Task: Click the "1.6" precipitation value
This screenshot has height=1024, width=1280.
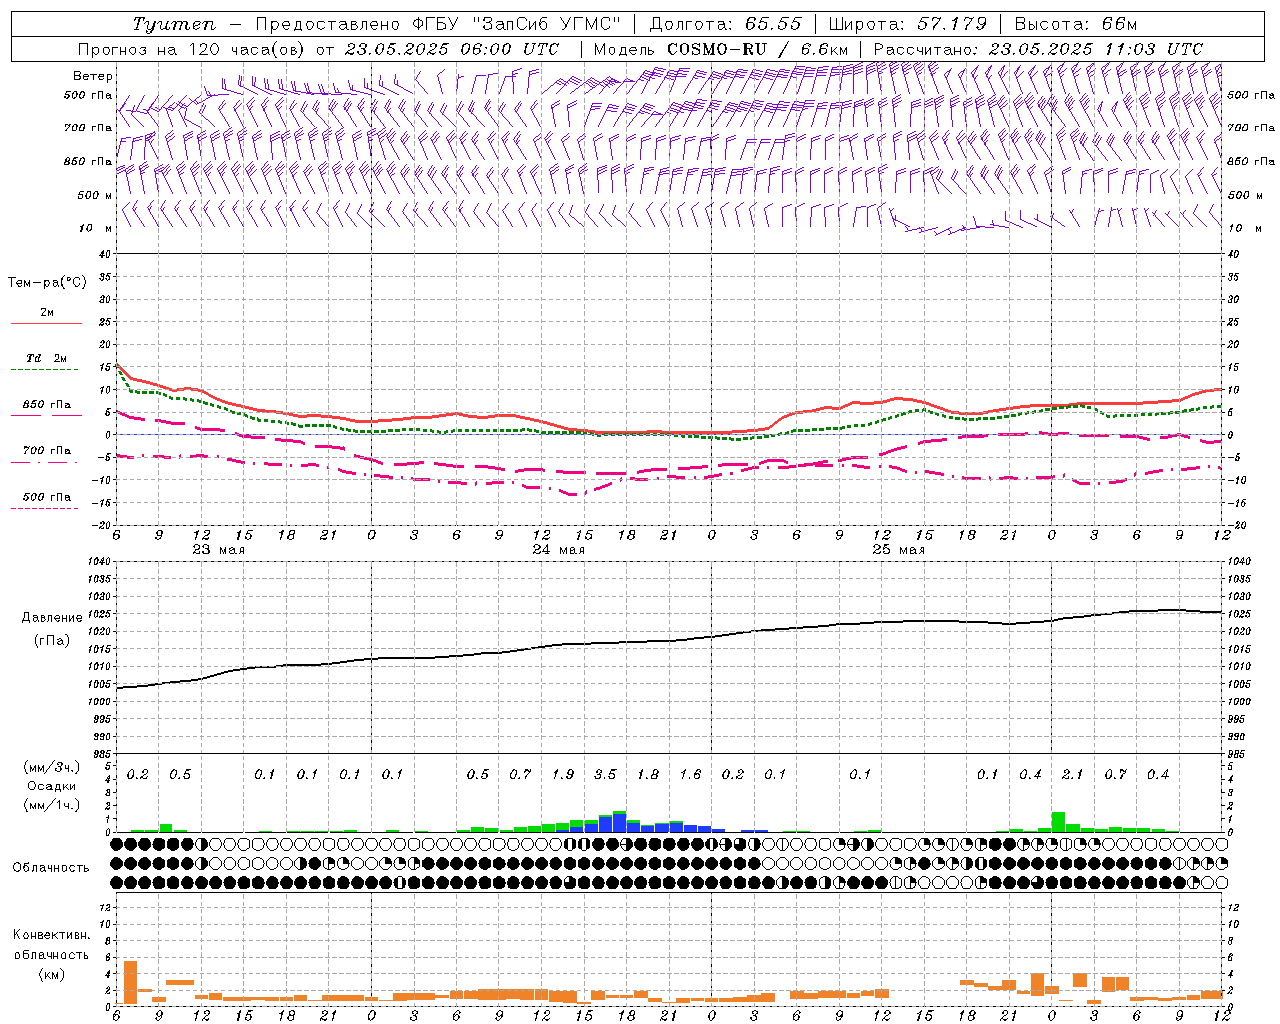Action: [x=691, y=775]
